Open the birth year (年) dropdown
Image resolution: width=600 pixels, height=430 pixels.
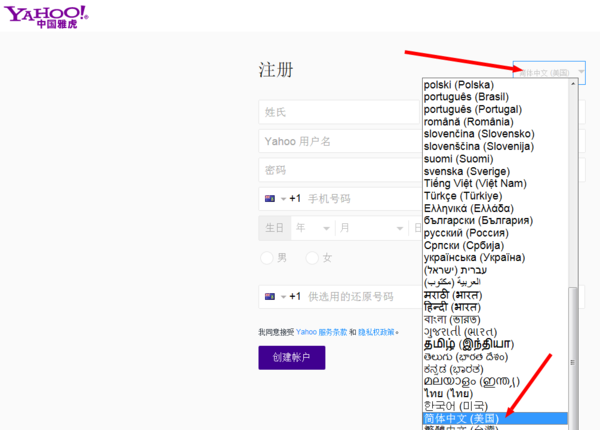(310, 228)
